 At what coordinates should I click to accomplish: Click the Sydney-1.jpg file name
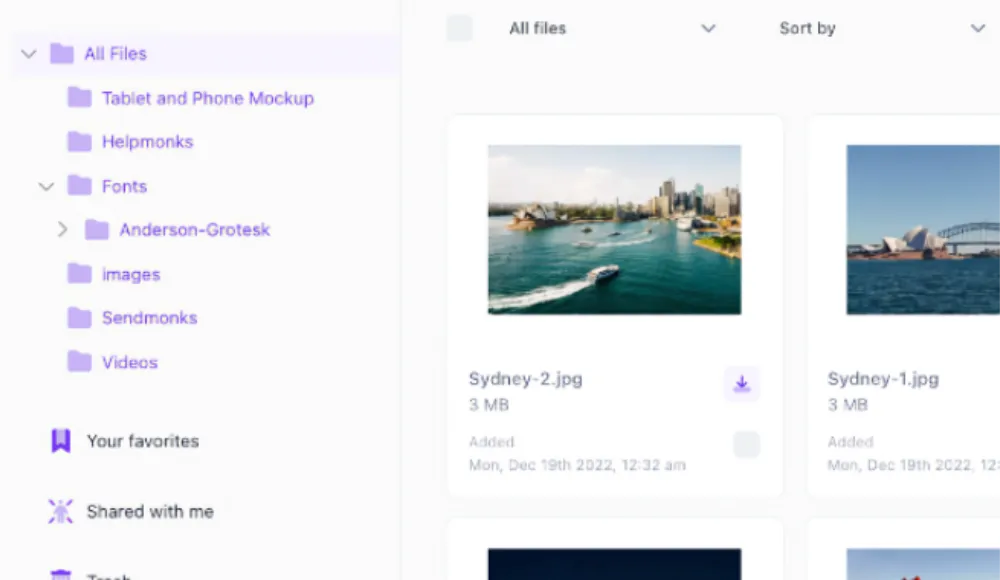tap(883, 379)
